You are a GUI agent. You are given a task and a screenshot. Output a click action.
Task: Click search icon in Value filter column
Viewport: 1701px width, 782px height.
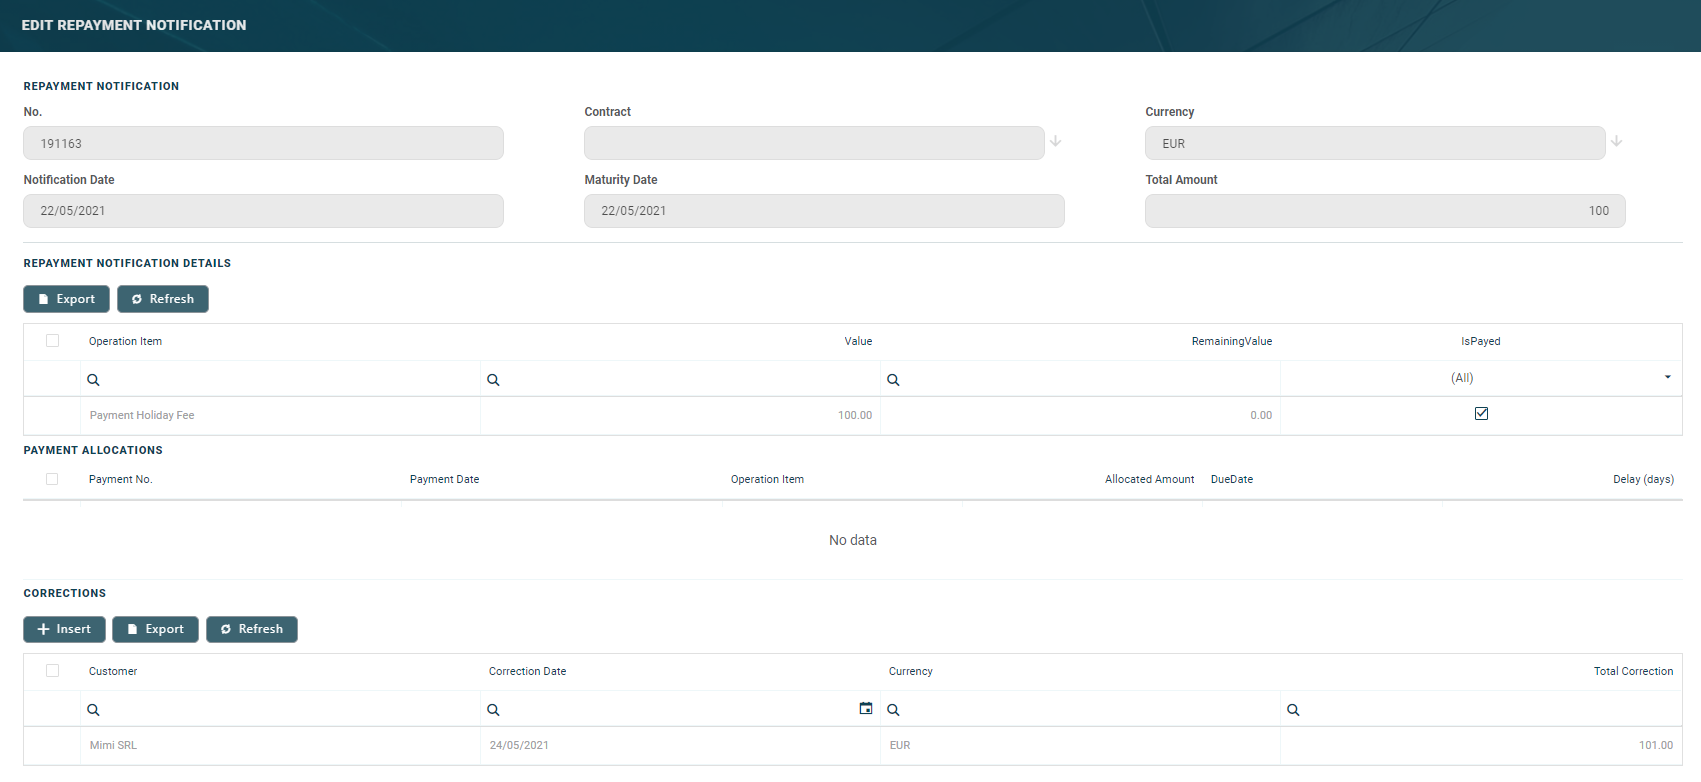(493, 380)
